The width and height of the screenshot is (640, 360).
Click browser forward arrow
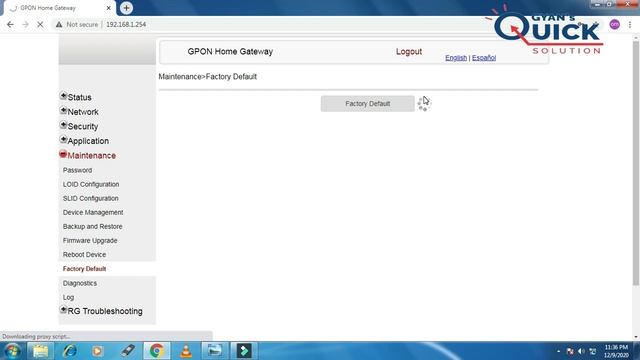tap(25, 24)
